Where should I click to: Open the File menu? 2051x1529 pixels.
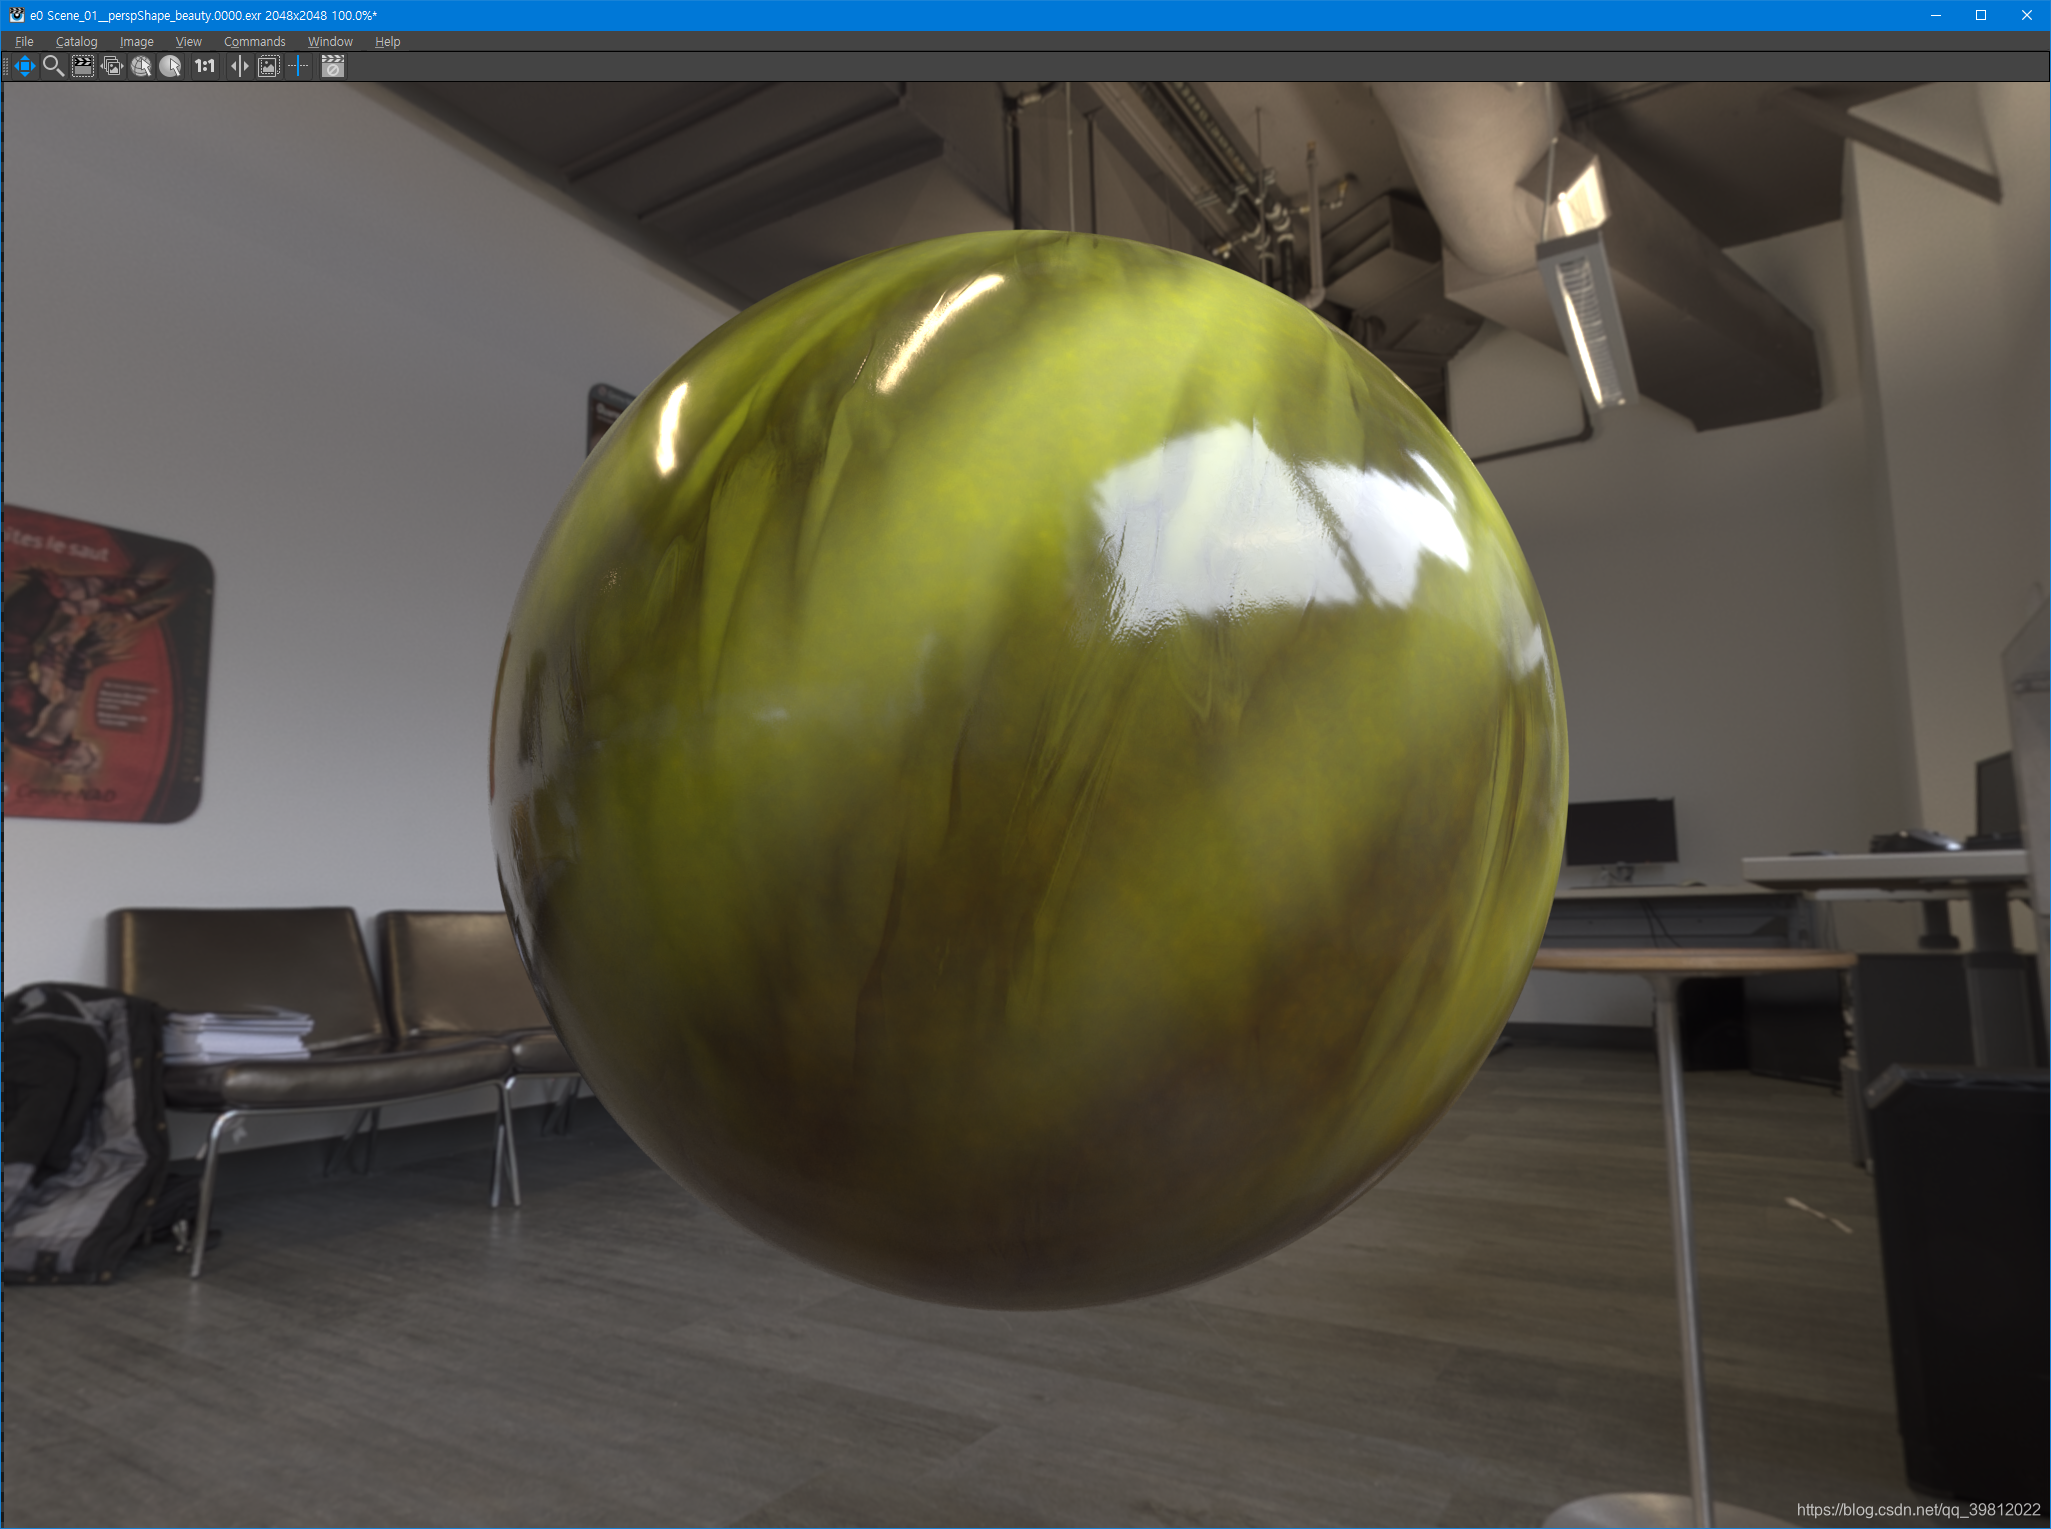click(x=24, y=41)
